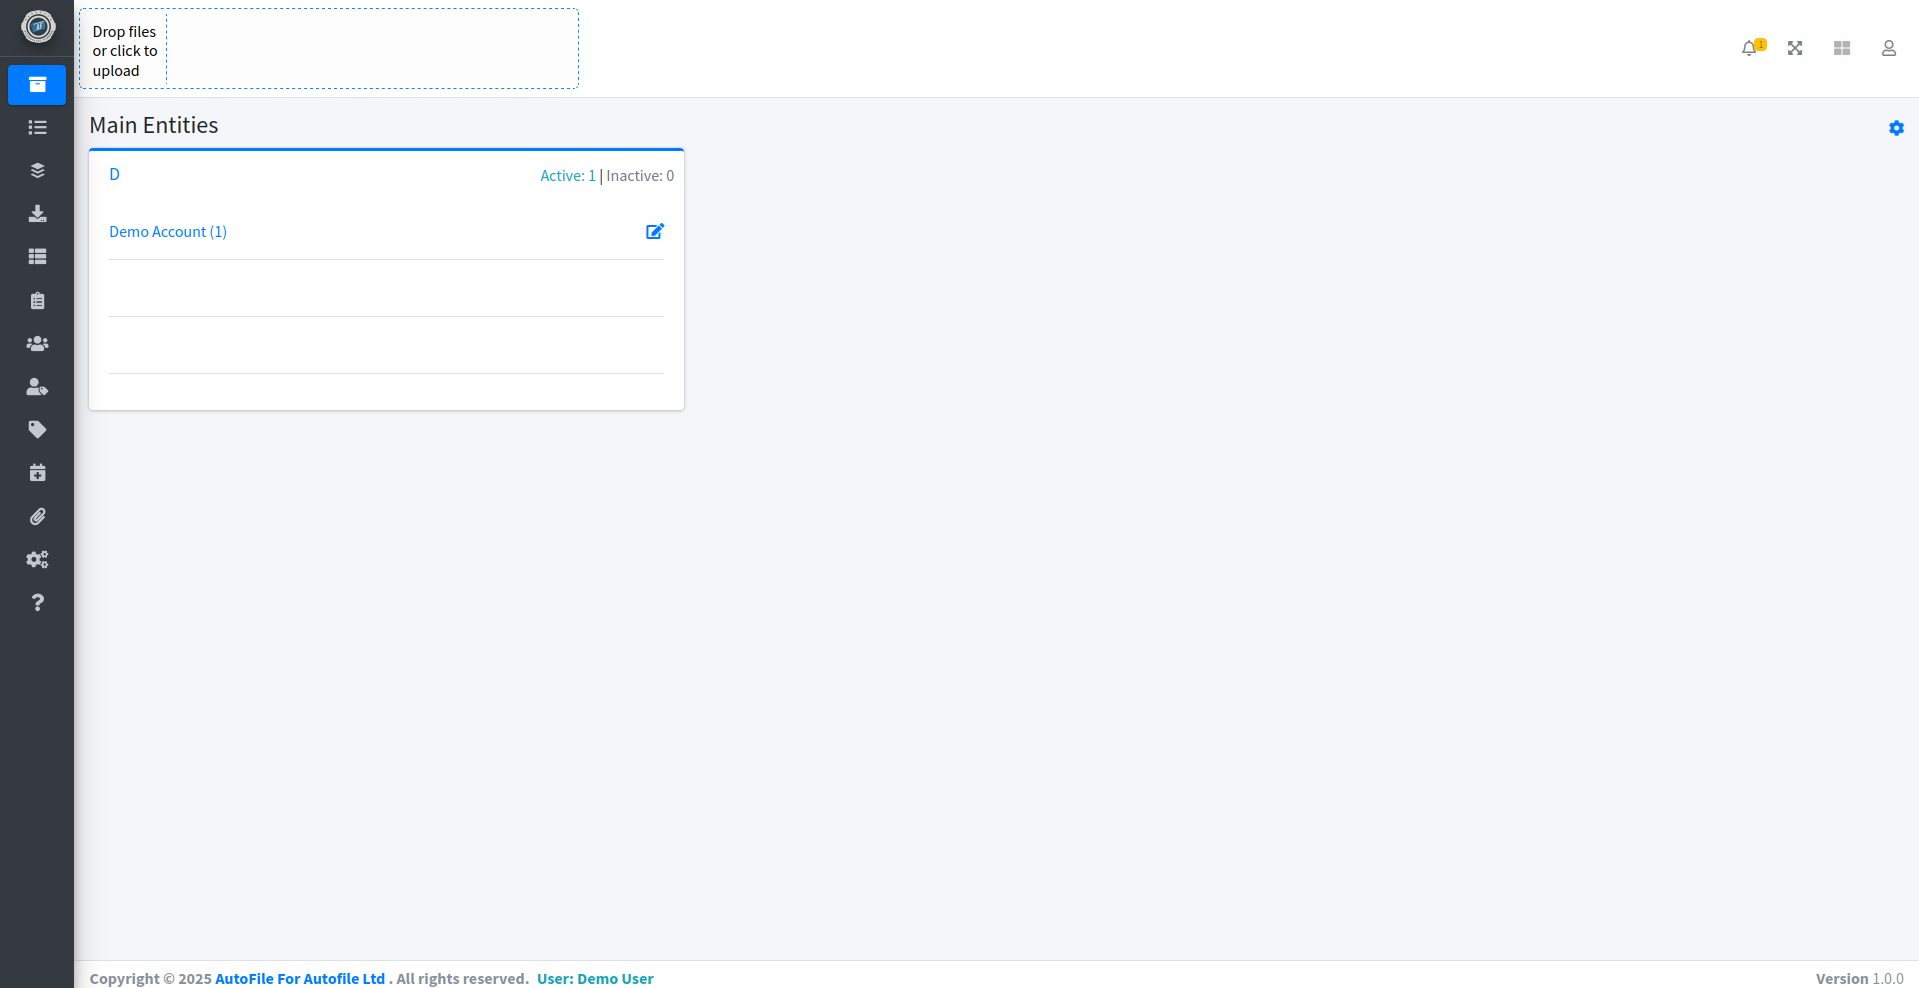Viewport: 1919px width, 988px height.
Task: Click the AutoFile logo in the sidebar
Action: tap(38, 27)
